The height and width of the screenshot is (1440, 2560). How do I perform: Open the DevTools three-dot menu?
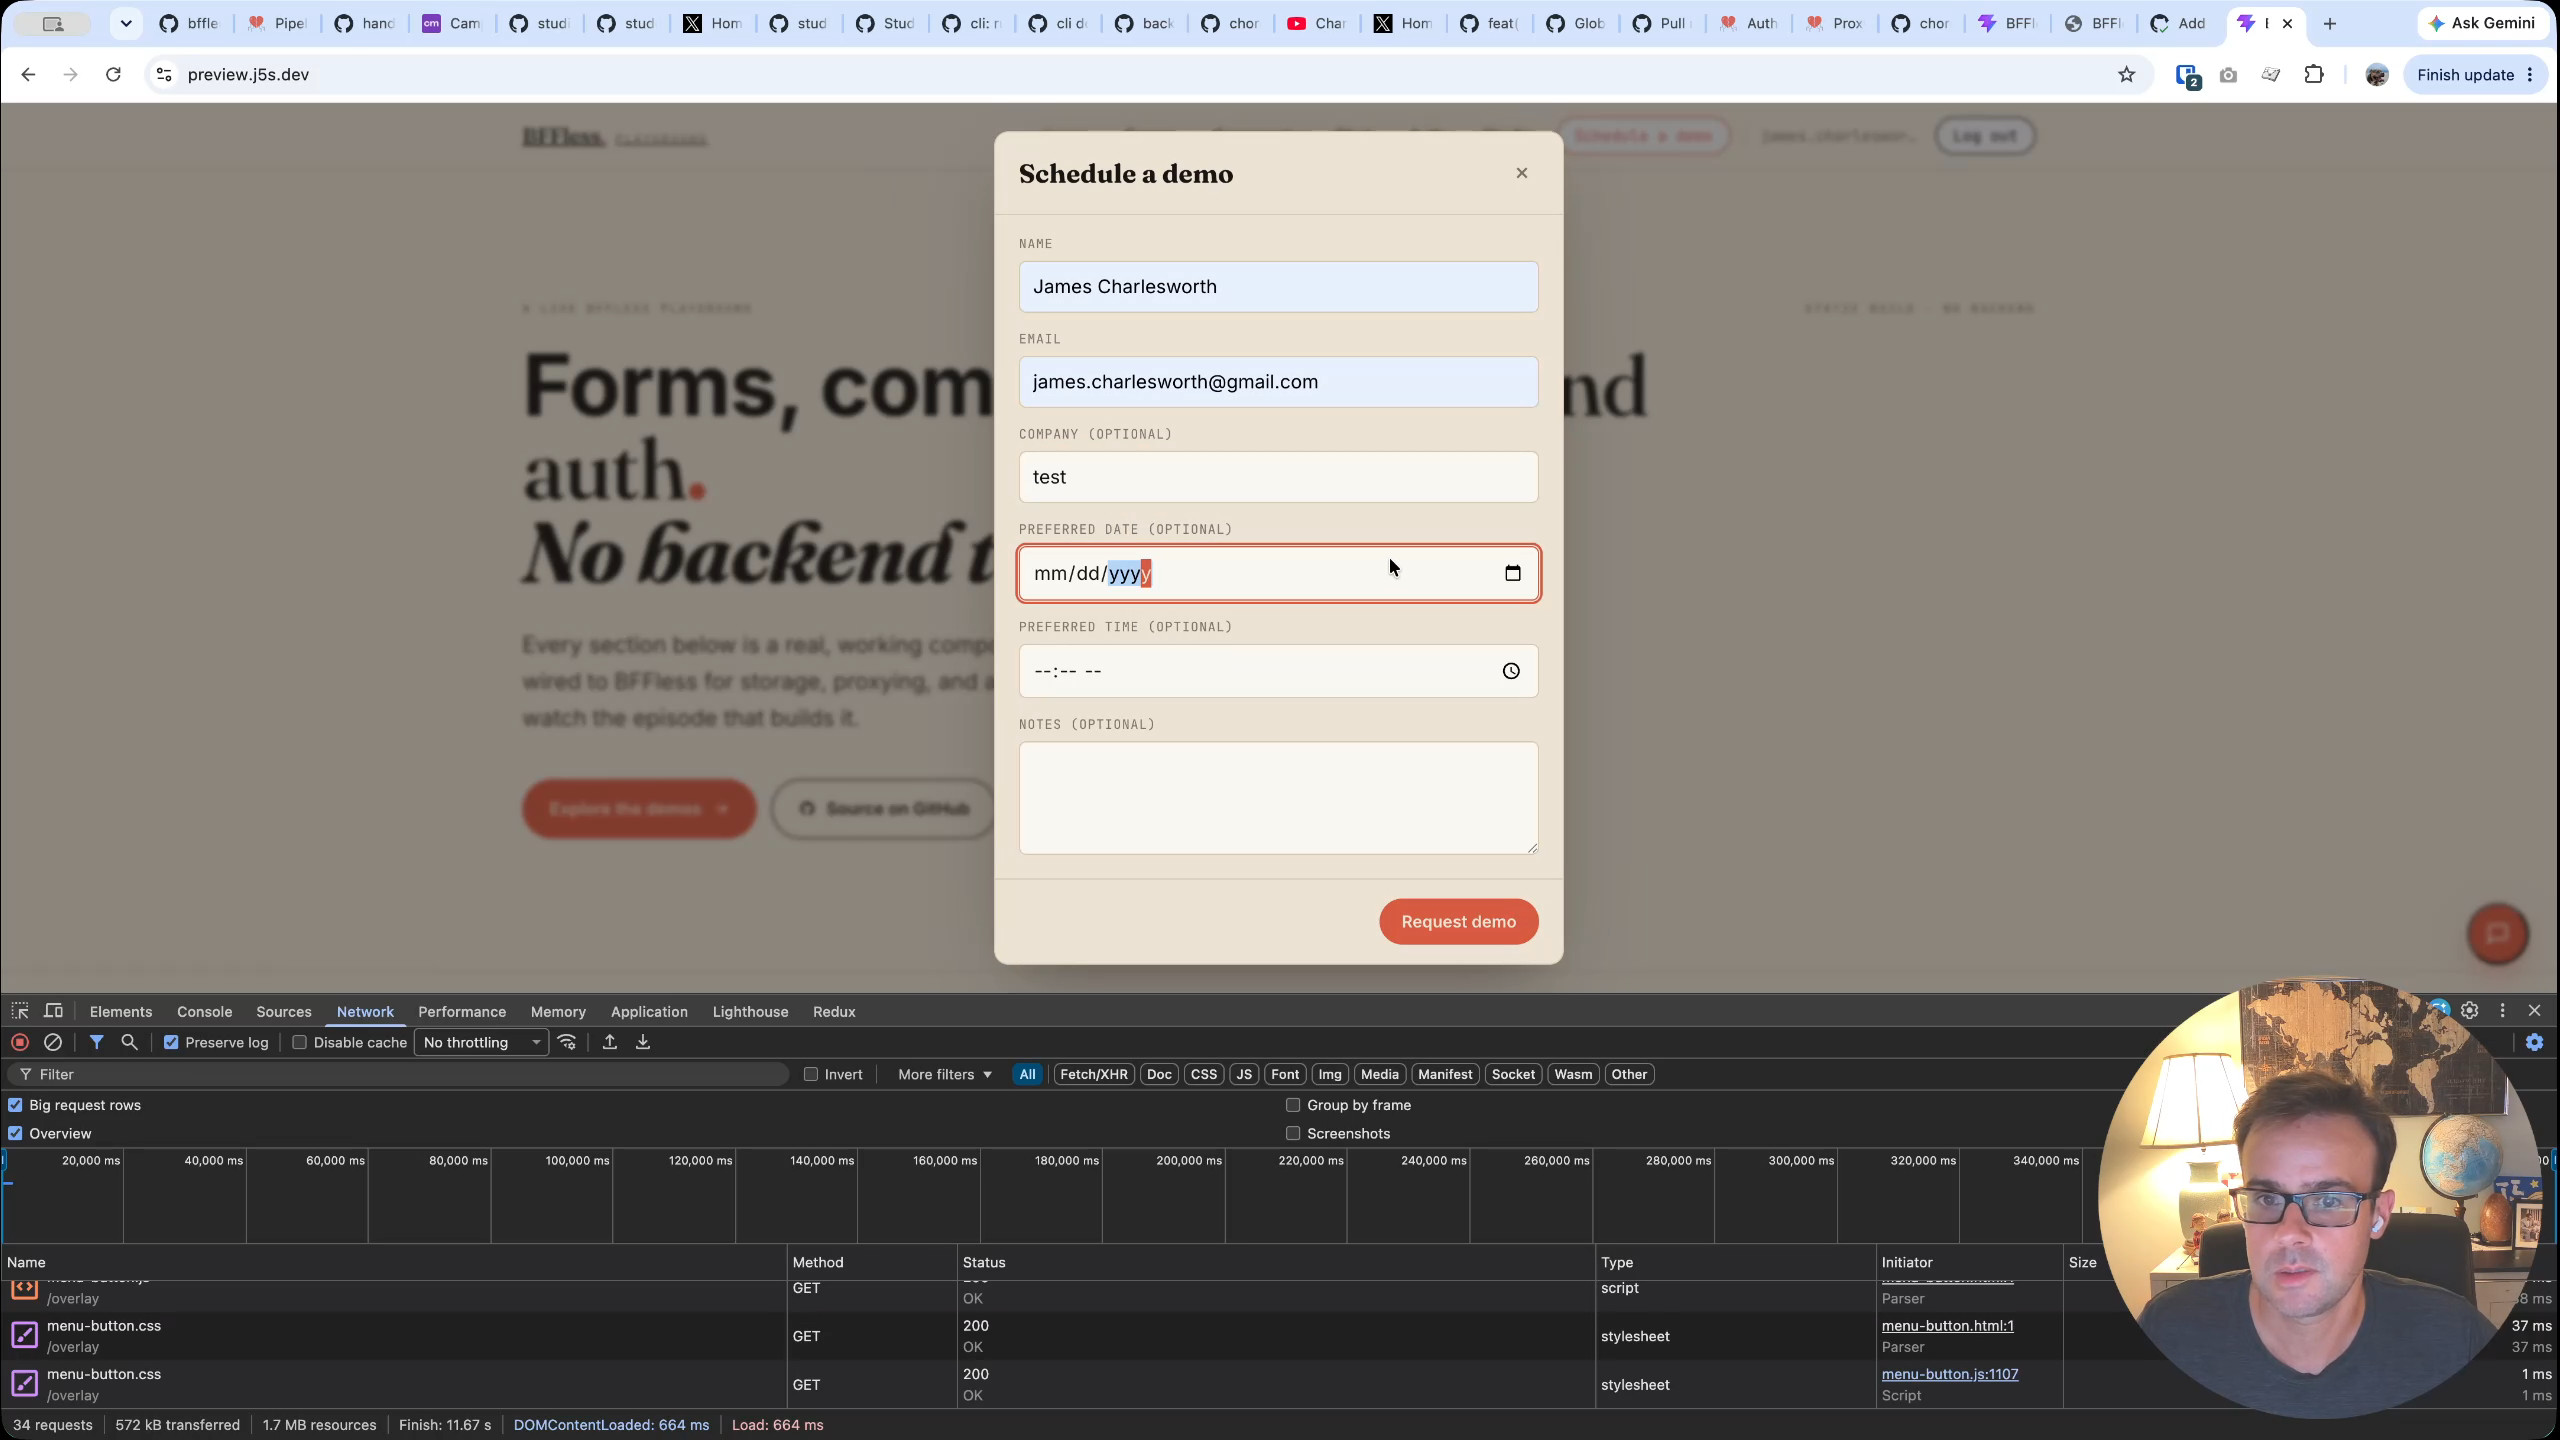pos(2502,1011)
